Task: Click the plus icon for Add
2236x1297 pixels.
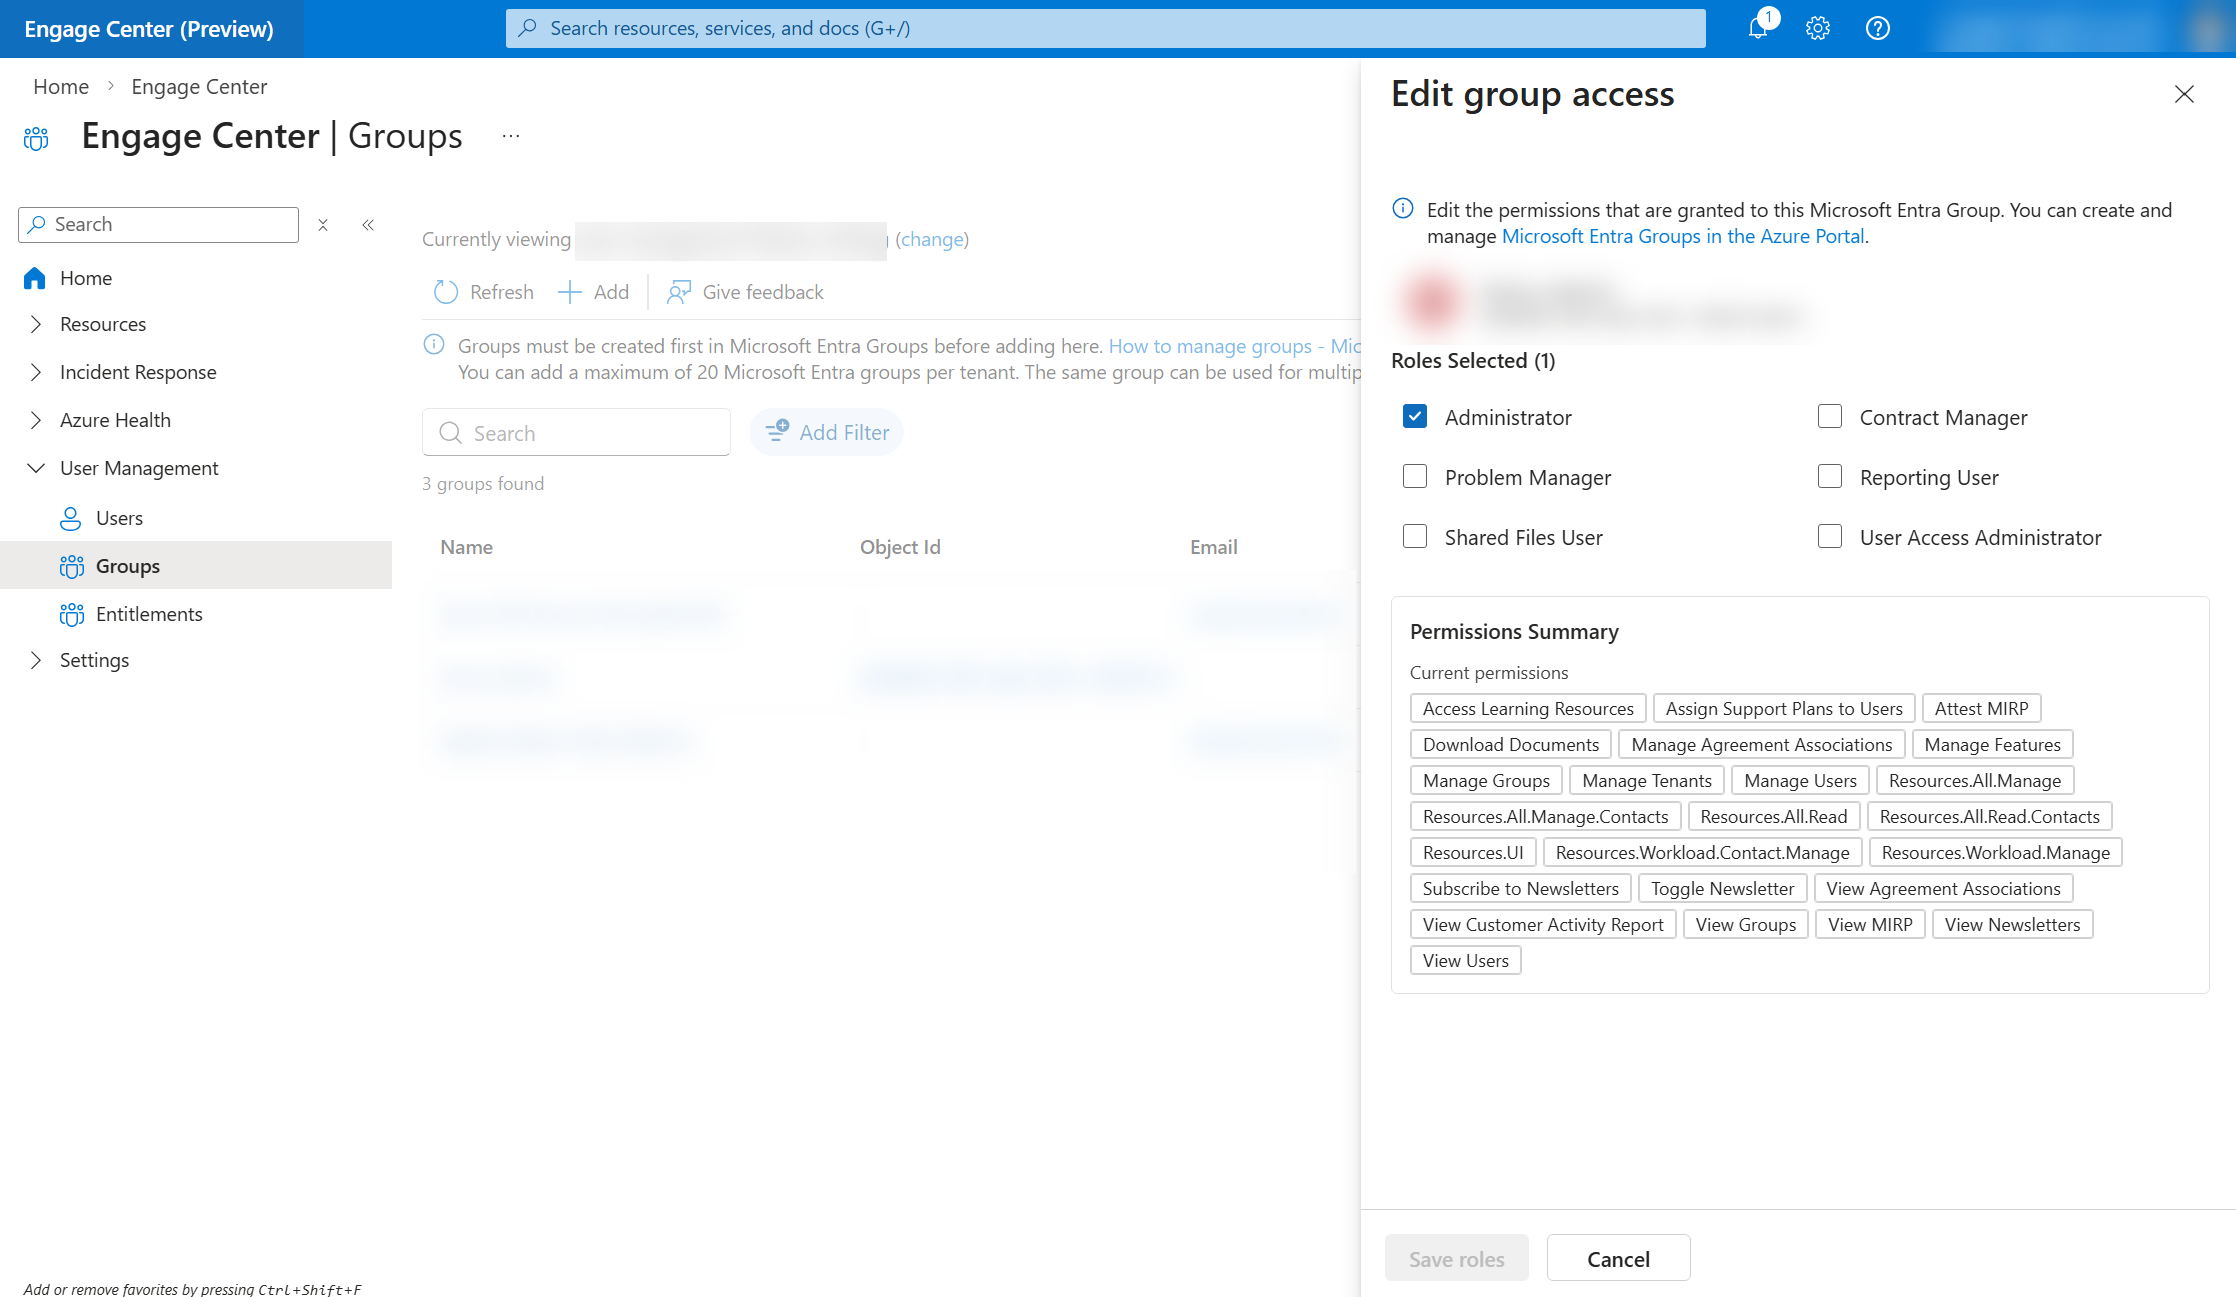Action: [x=570, y=292]
